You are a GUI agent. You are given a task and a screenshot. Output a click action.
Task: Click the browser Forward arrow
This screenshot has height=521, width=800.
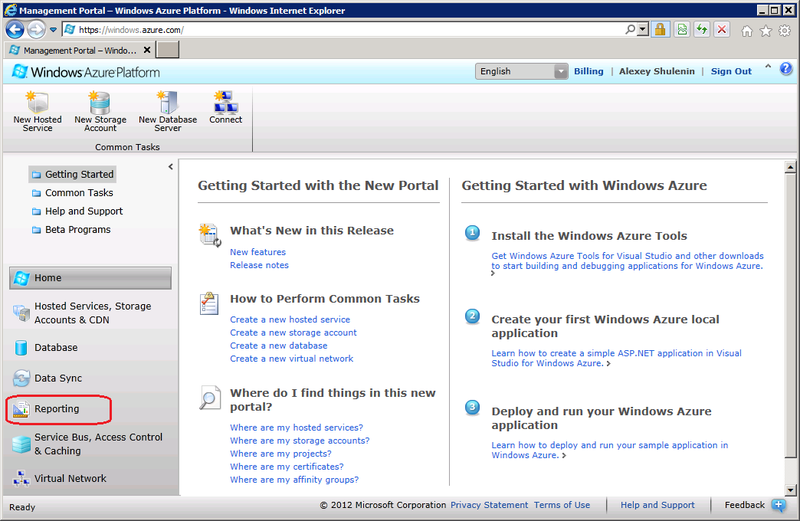(x=36, y=30)
